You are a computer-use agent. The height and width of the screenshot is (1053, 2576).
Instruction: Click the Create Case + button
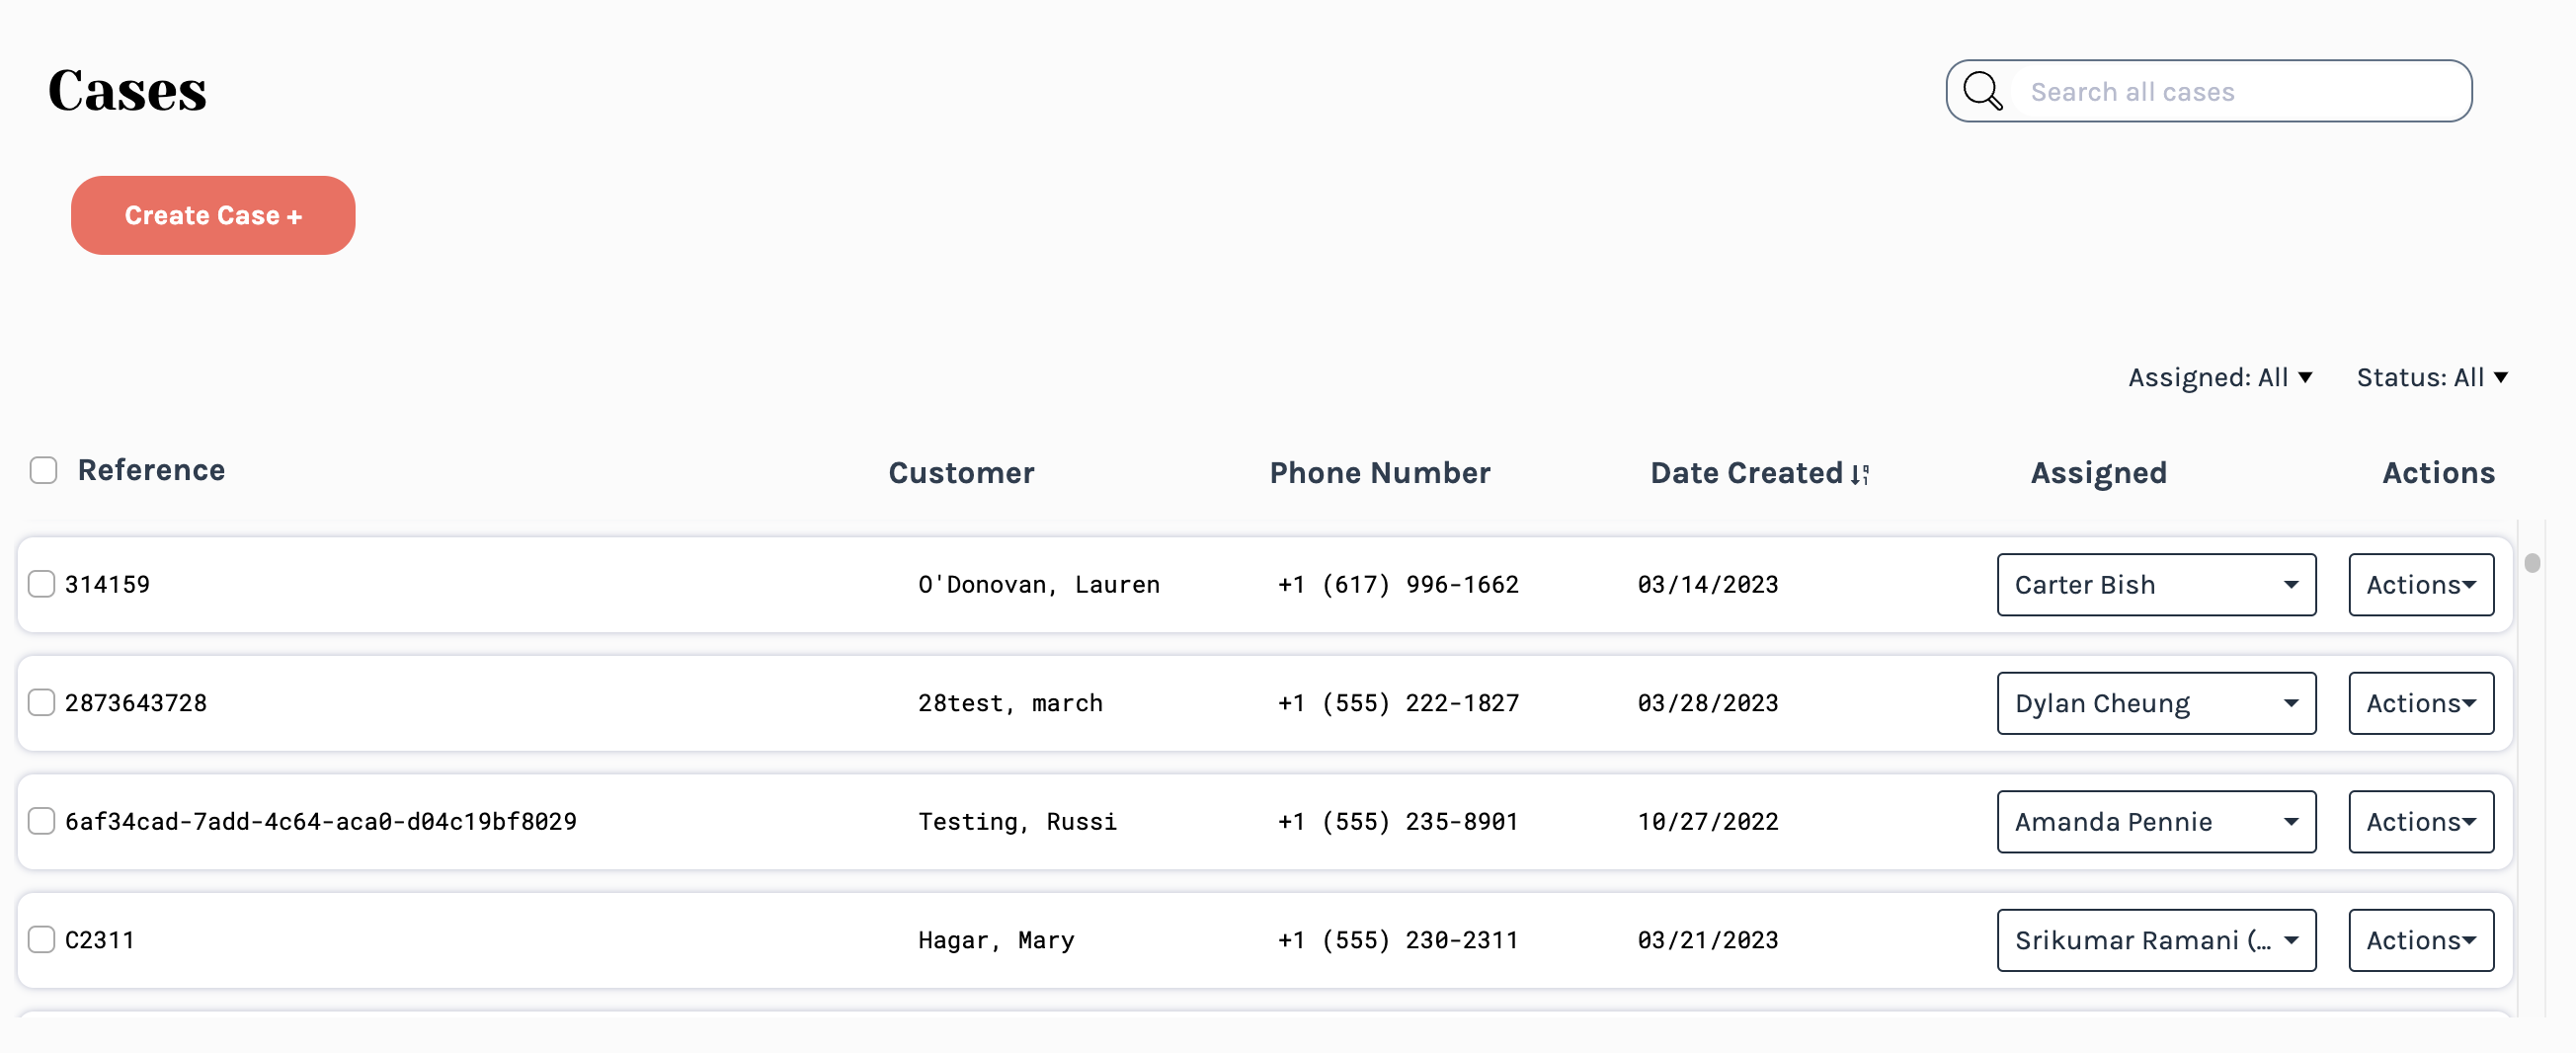(x=213, y=215)
